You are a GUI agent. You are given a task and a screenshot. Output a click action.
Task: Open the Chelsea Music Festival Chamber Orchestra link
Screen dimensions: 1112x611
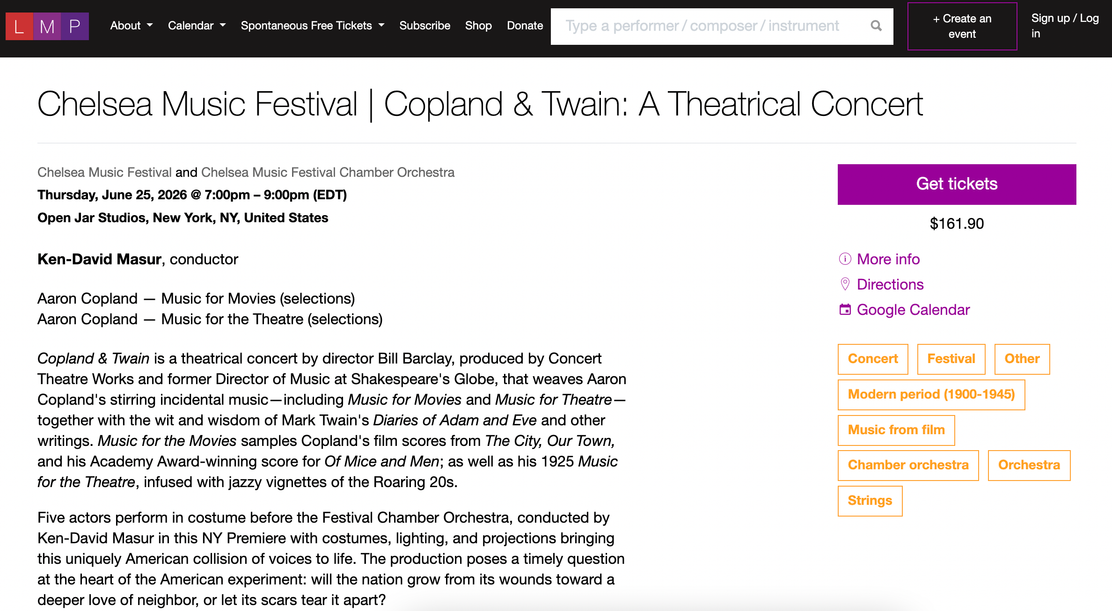coord(328,172)
